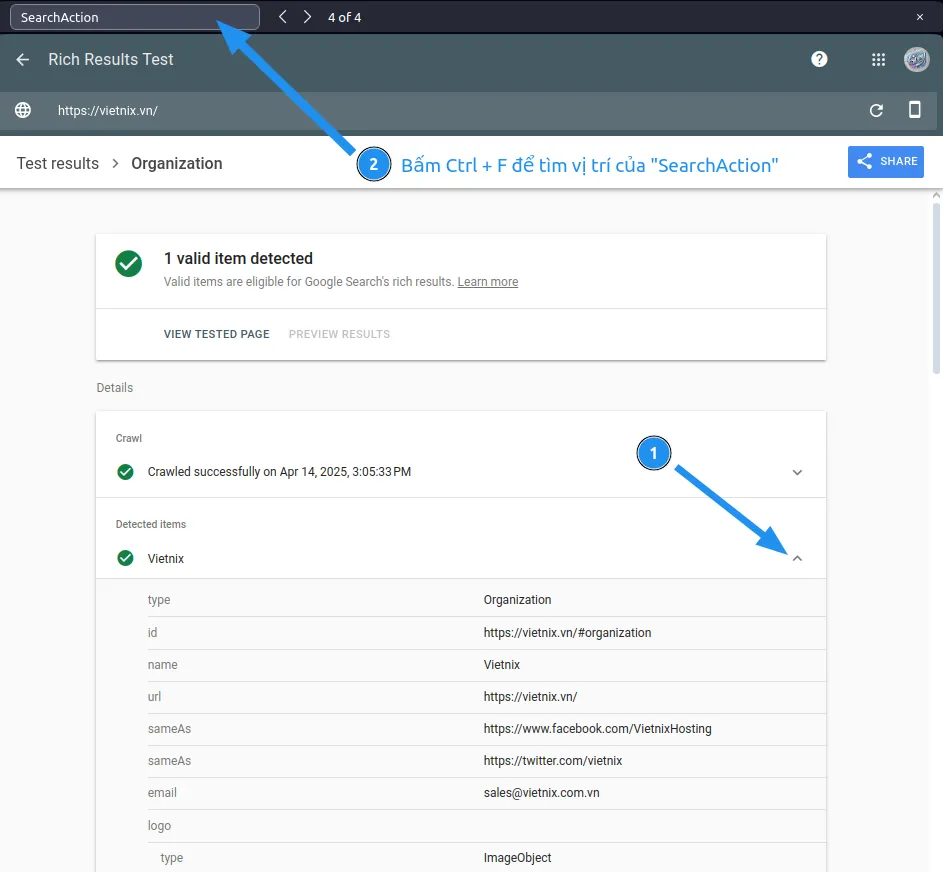Click the find bar SearchAction input field
The image size is (943, 872).
point(135,17)
